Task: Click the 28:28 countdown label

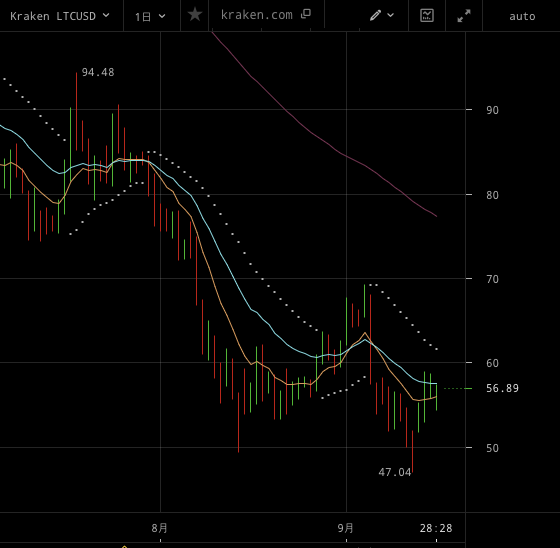Action: point(436,528)
